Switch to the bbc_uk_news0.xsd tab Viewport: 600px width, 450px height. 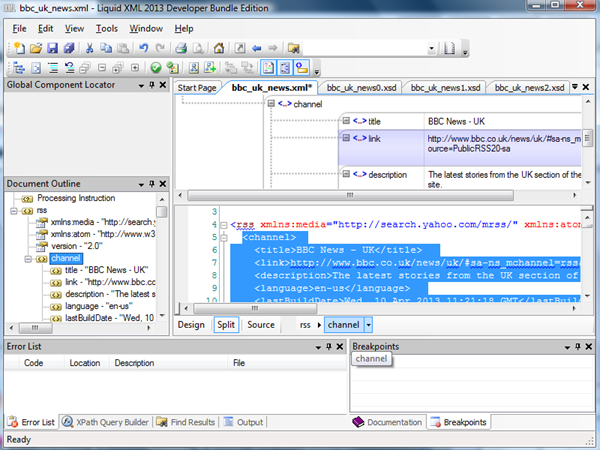coord(361,88)
